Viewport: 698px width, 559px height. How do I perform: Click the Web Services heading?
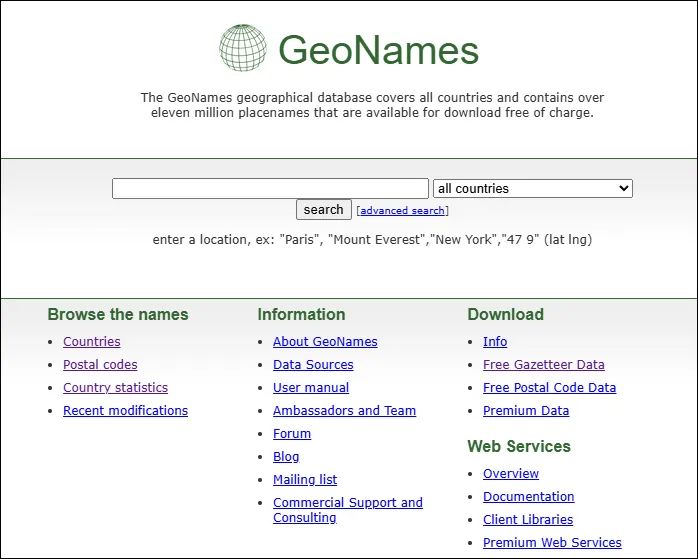(x=519, y=446)
